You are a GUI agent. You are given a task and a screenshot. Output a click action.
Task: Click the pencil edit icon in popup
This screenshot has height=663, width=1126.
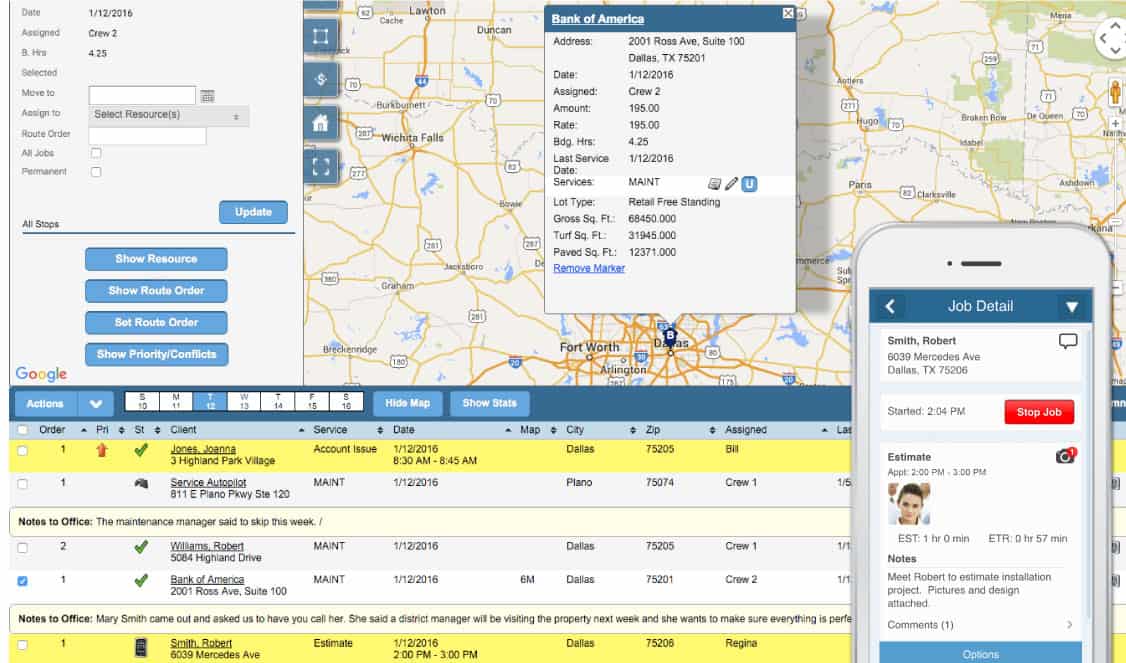[x=731, y=184]
